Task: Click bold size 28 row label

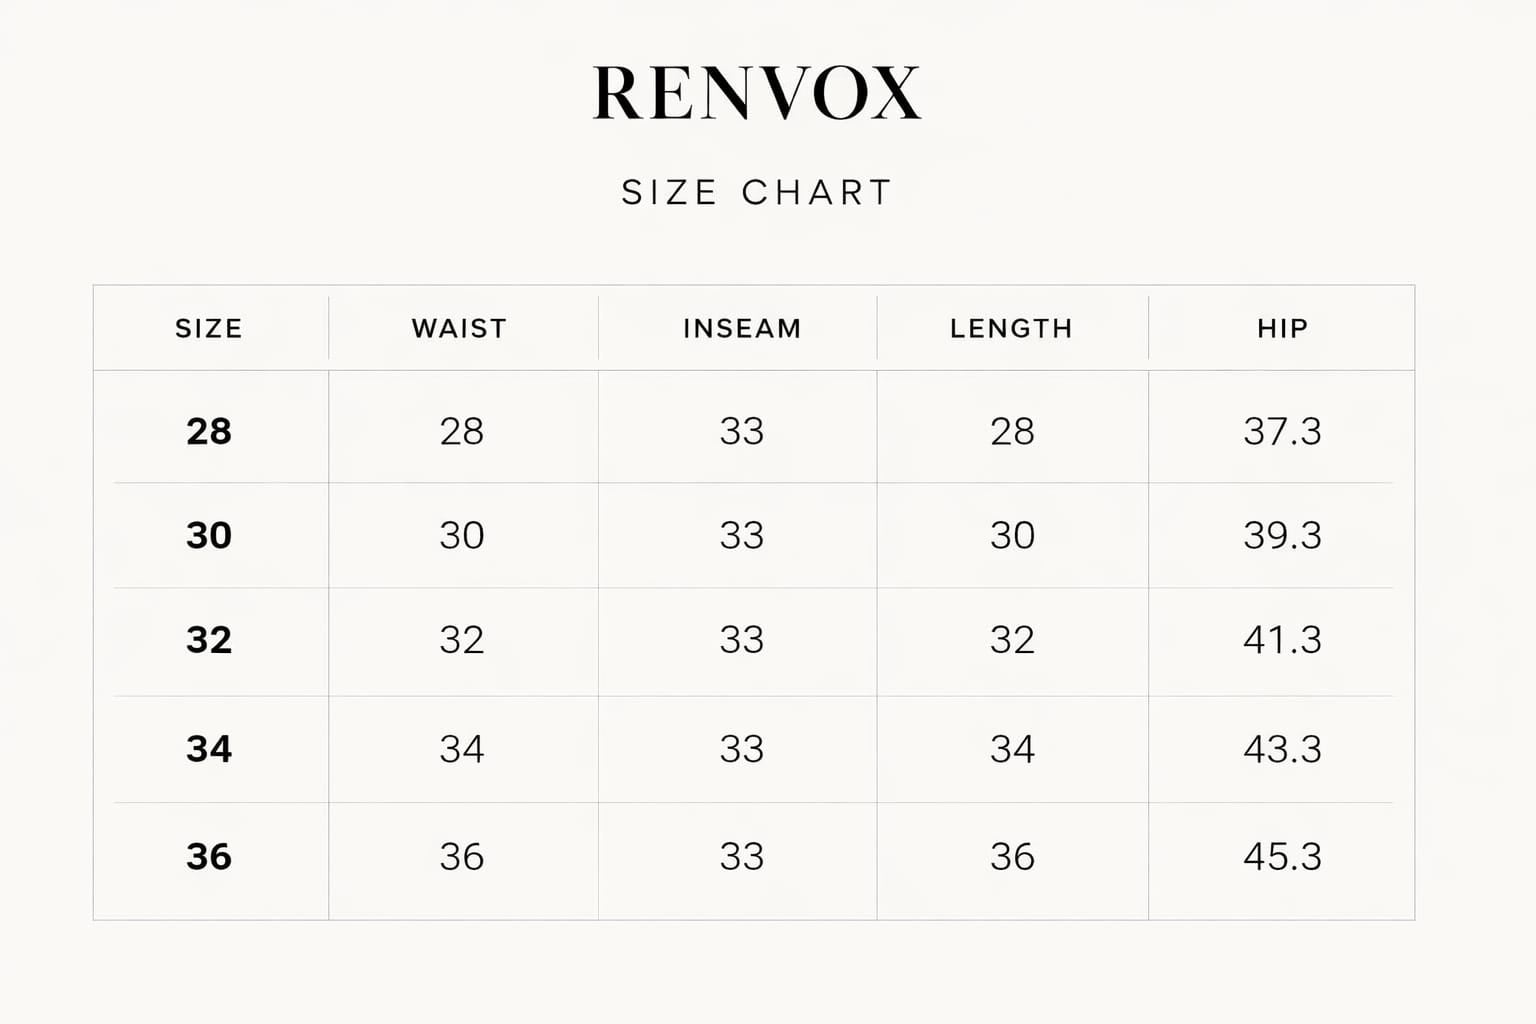Action: [x=209, y=432]
